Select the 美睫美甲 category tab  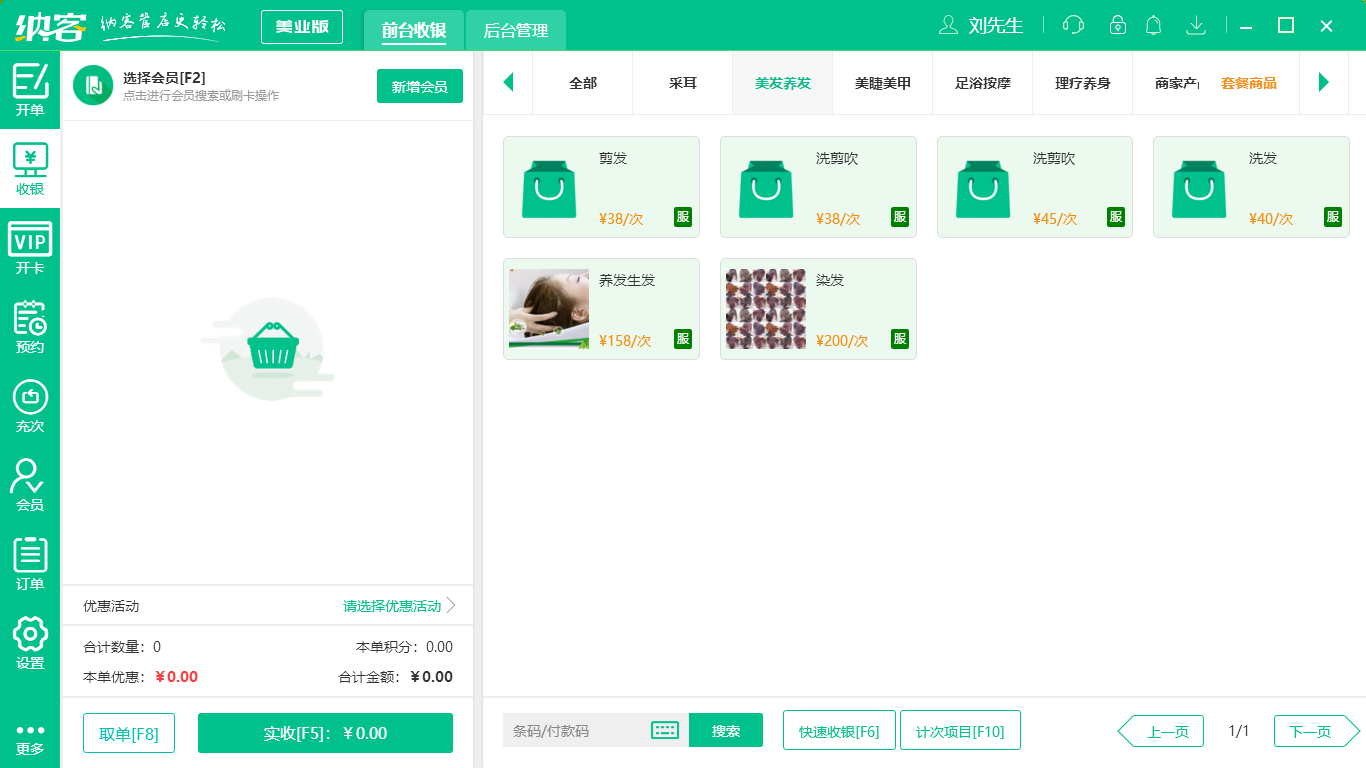pos(883,83)
